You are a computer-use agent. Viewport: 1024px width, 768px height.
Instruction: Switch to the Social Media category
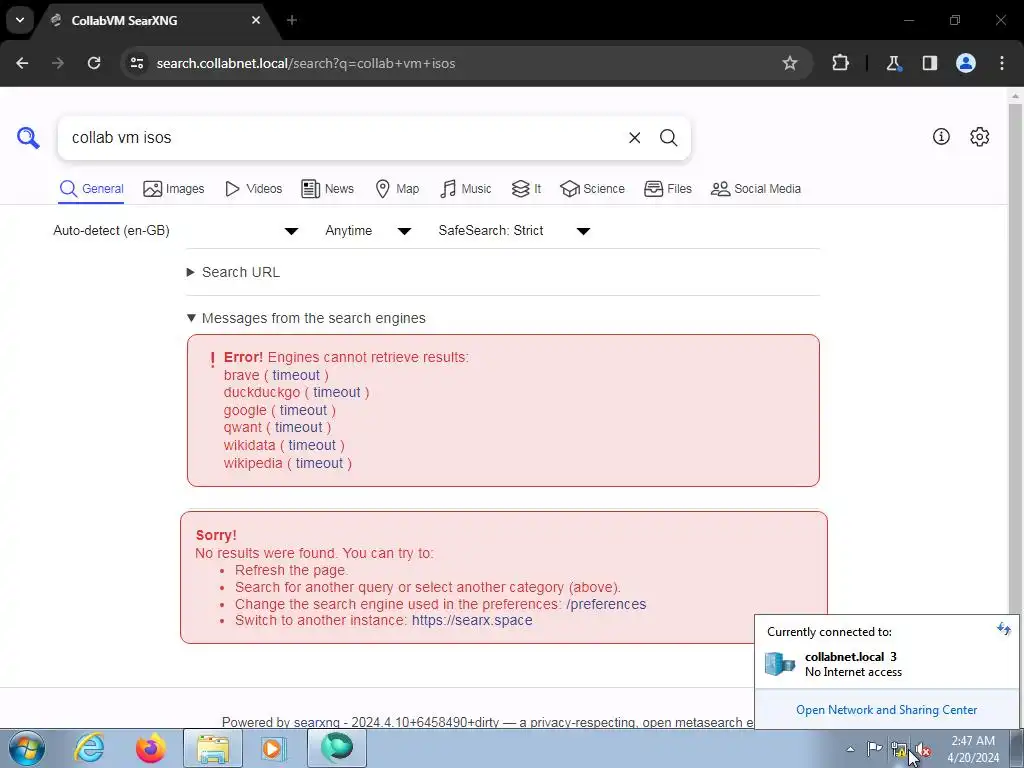click(x=756, y=189)
